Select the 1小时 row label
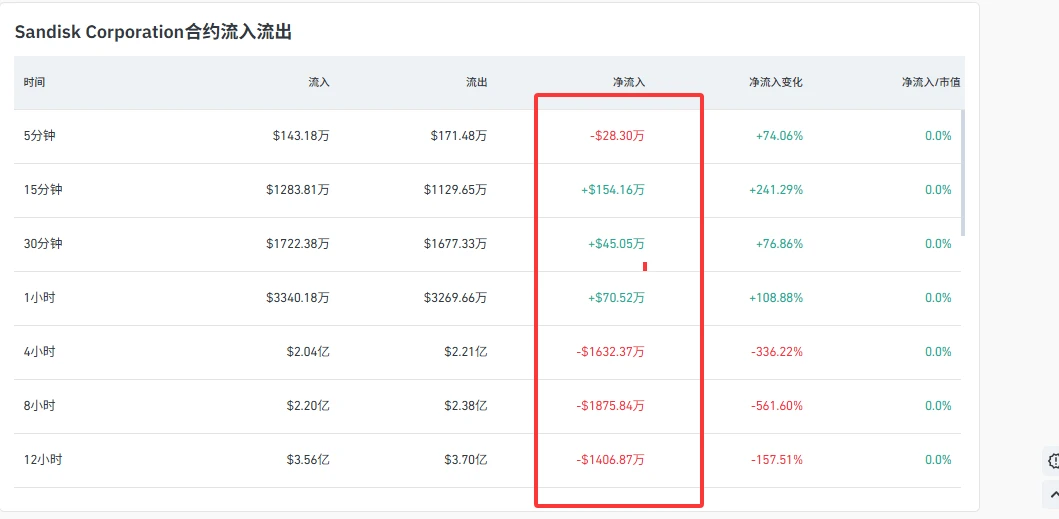1059x519 pixels. [39, 298]
